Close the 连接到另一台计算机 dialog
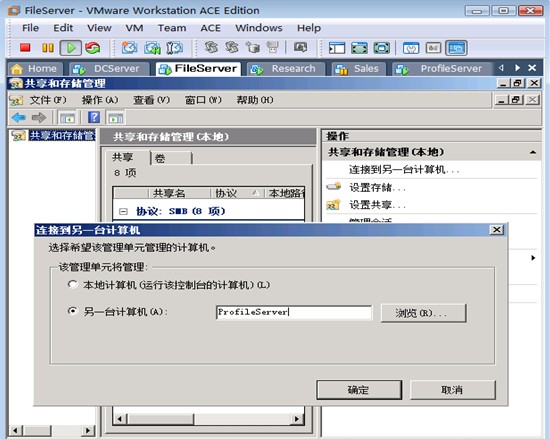This screenshot has width=550, height=439. [496, 230]
